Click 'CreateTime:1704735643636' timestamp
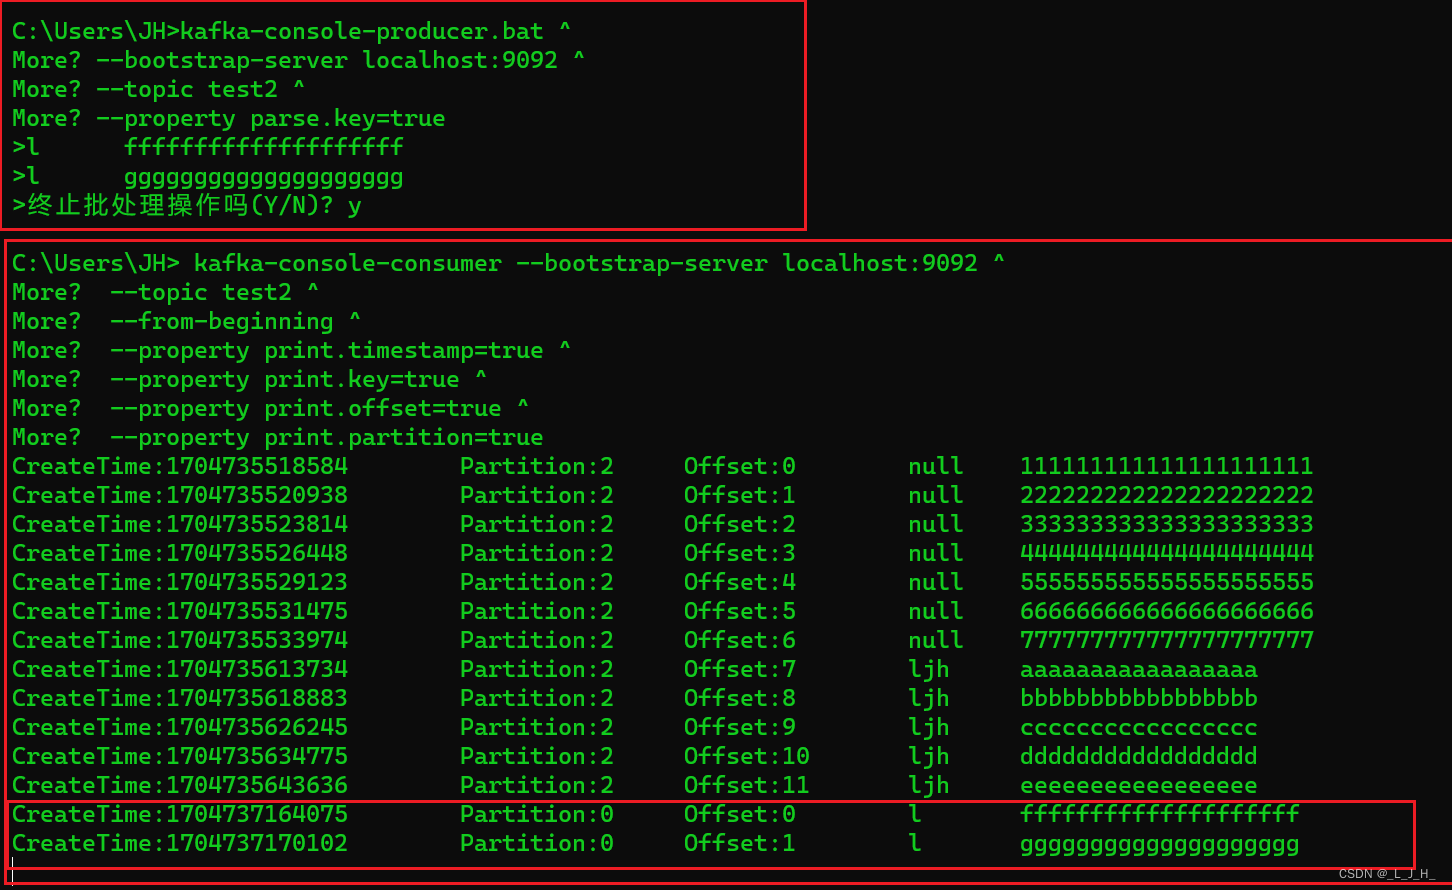 coord(180,785)
